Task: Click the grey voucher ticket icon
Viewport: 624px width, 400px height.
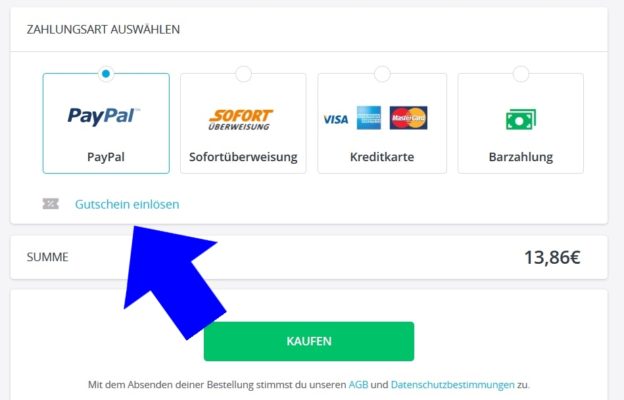Action: pyautogui.click(x=51, y=204)
